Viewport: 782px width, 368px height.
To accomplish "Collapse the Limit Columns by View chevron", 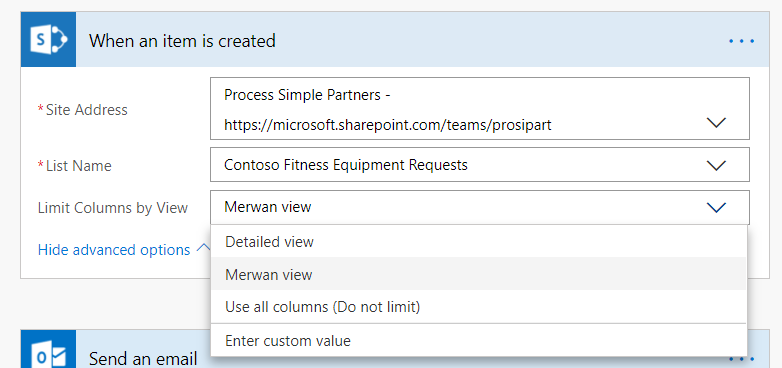I will tap(717, 207).
